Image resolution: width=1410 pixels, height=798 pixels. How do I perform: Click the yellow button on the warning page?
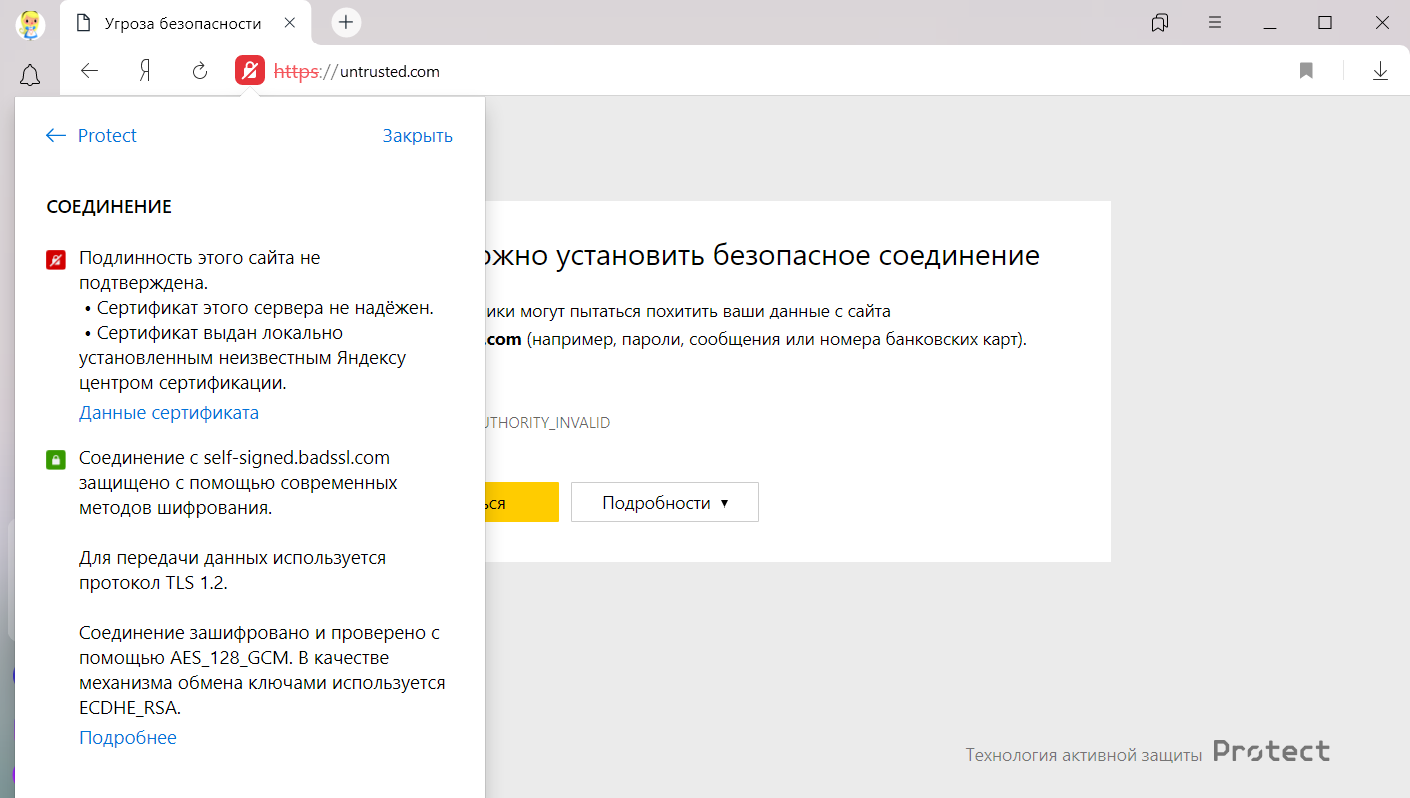click(x=521, y=503)
